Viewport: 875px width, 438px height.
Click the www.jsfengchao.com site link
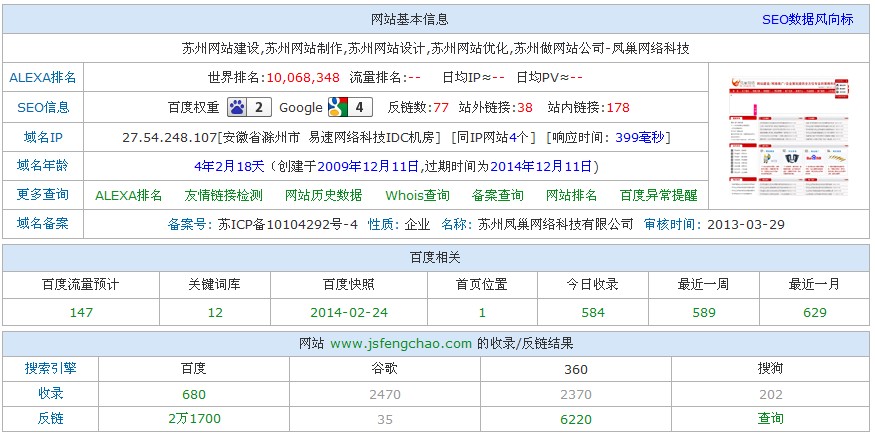point(400,343)
